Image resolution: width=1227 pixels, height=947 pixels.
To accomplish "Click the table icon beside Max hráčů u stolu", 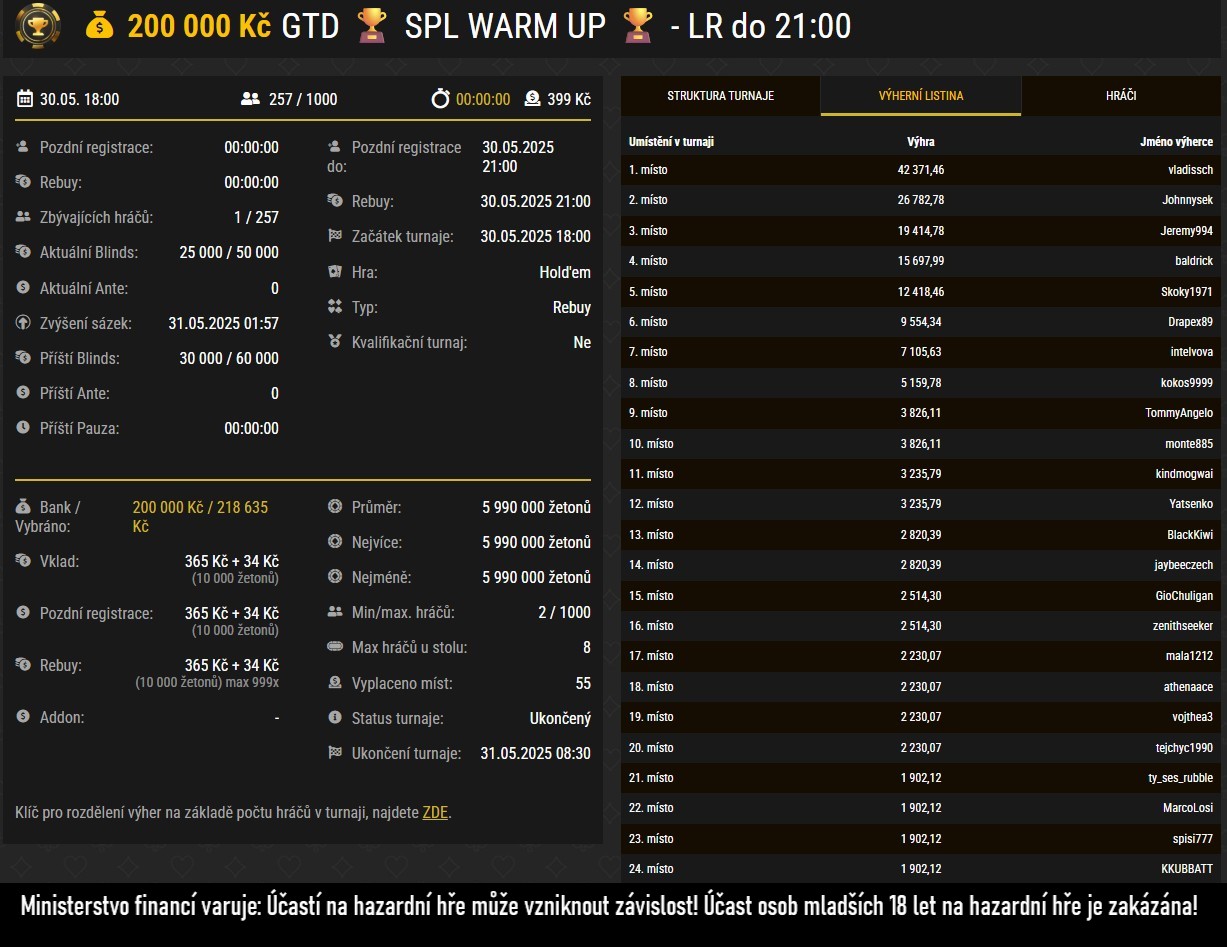I will [x=335, y=647].
